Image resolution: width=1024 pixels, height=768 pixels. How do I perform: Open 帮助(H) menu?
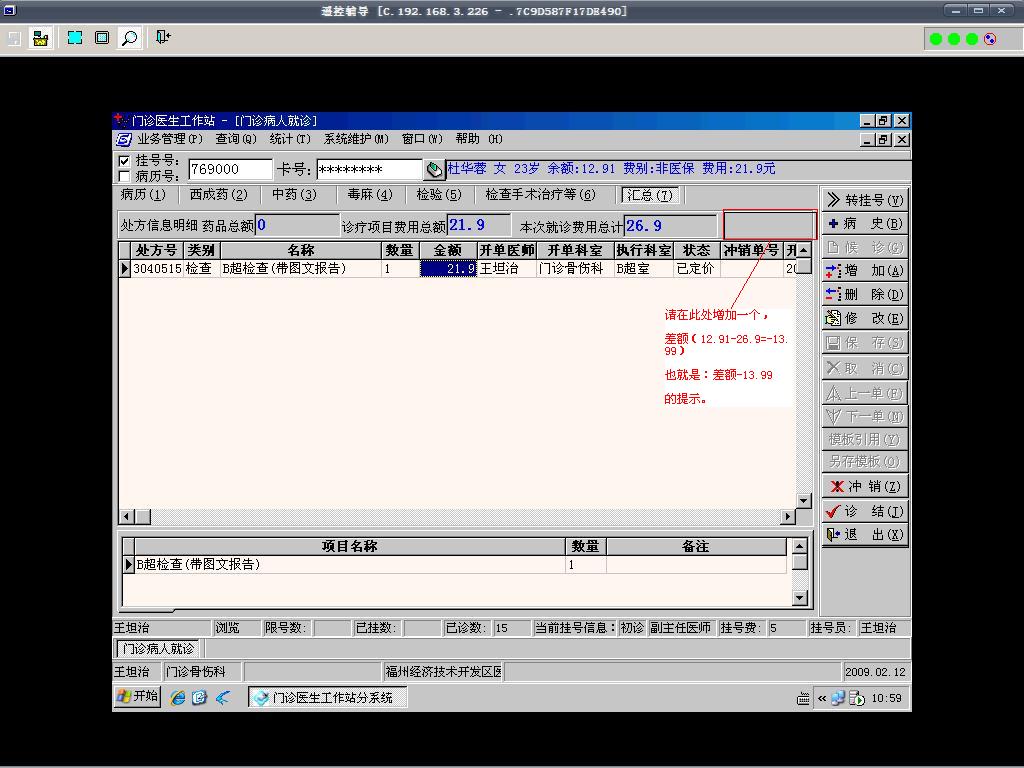point(479,139)
